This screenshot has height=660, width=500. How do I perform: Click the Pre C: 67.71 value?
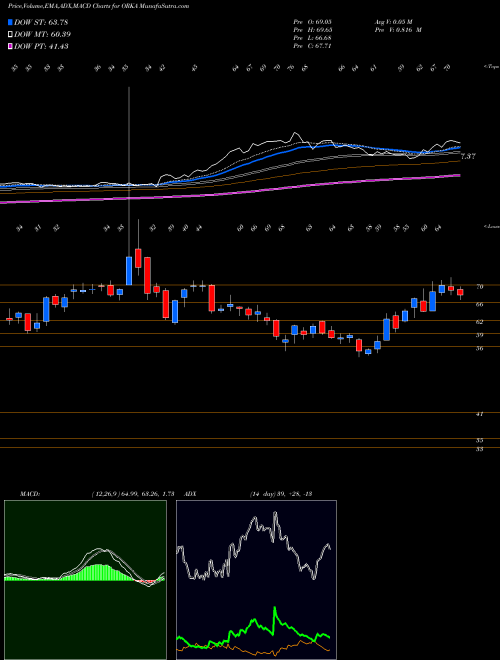pyautogui.click(x=314, y=46)
